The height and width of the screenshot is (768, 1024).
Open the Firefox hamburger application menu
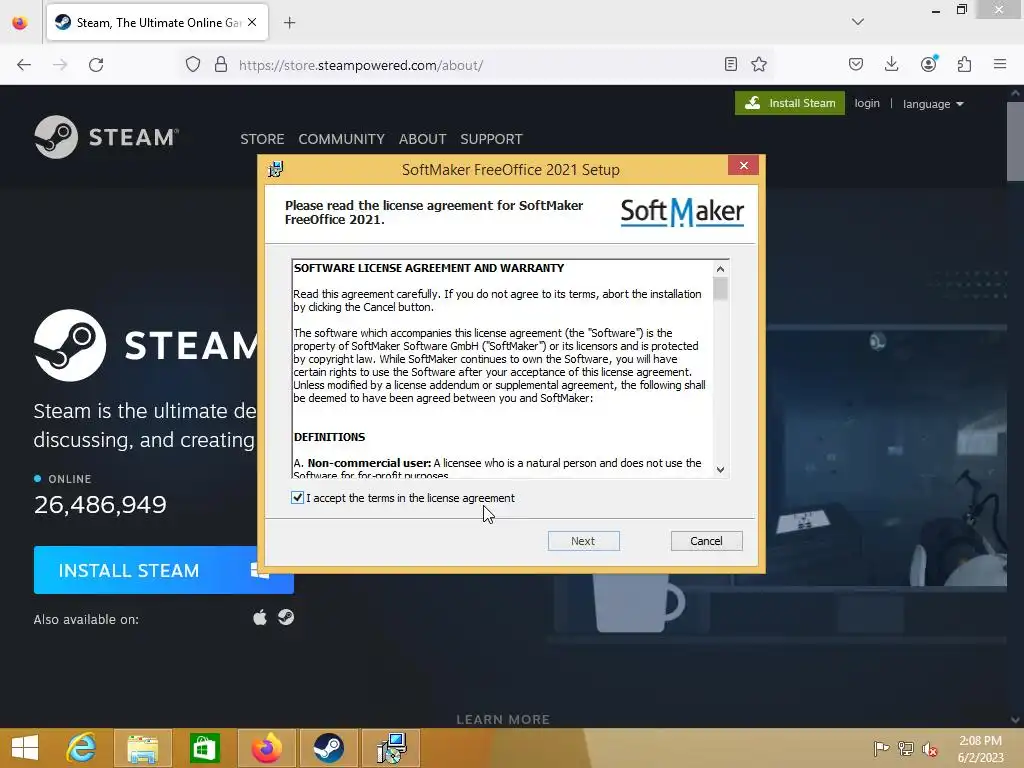[x=1000, y=64]
